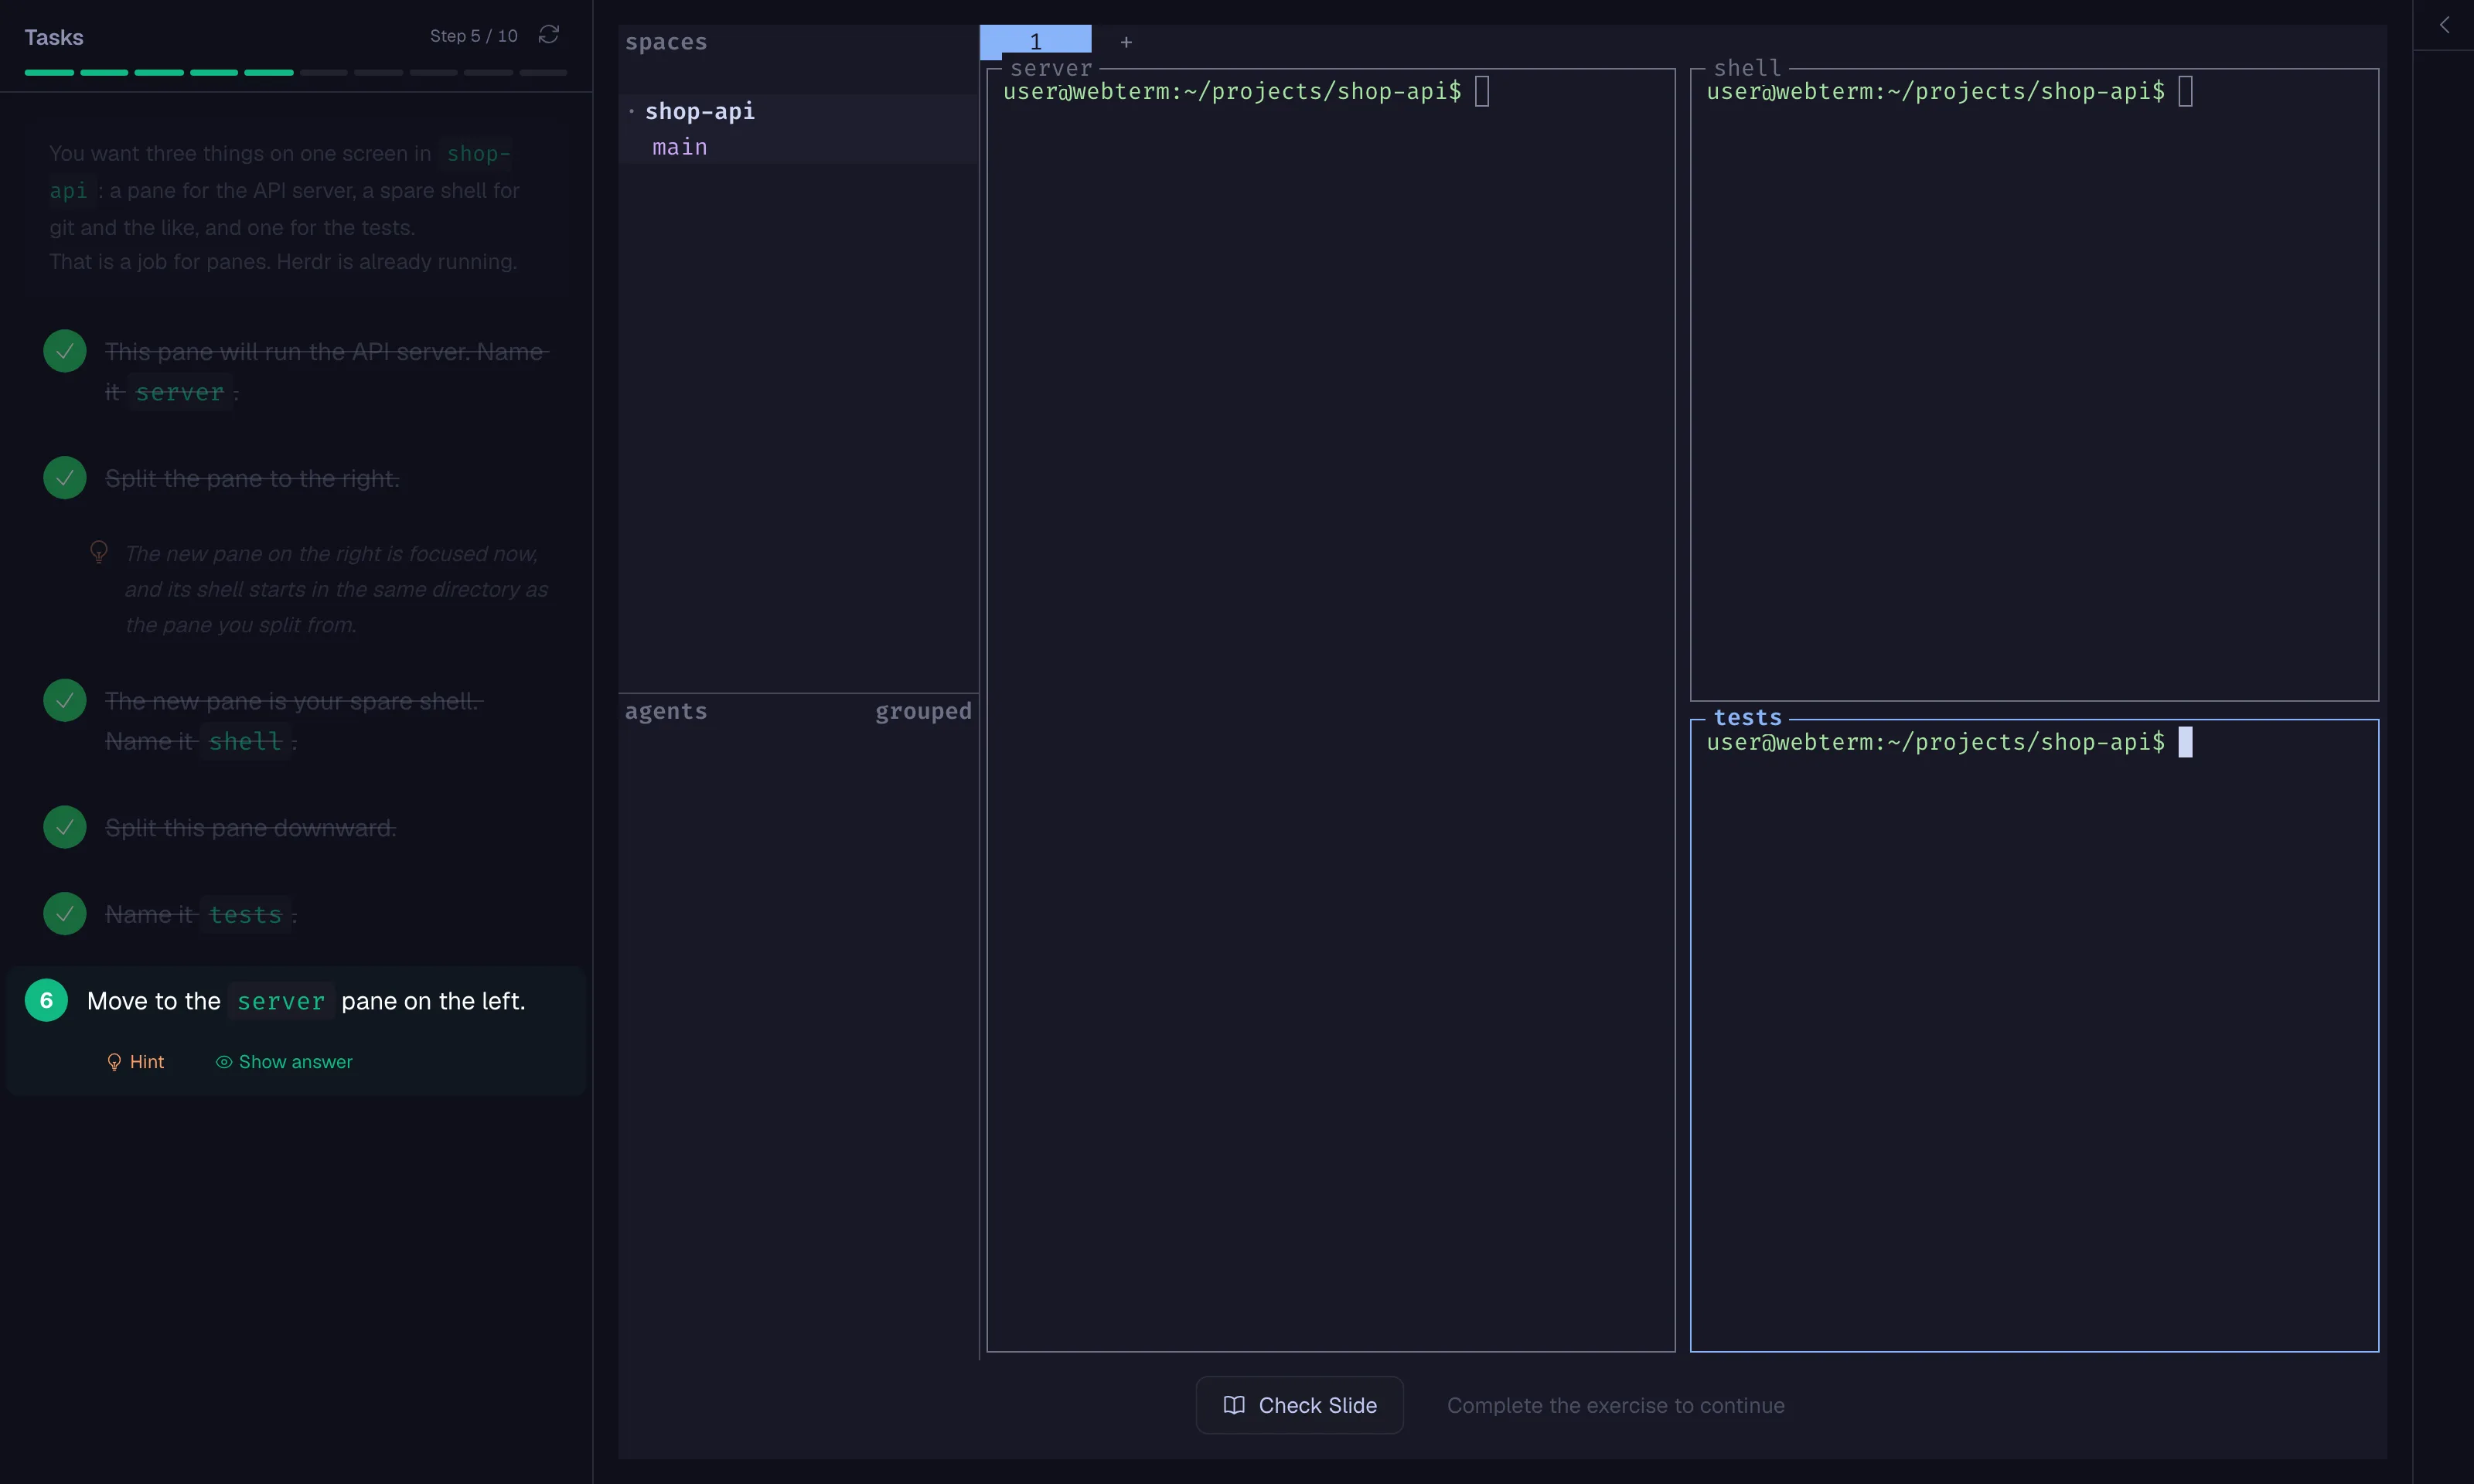Screen dimensions: 2474x1484
Task: Click the green check beside 'Split the pane to the right'
Action: [x=65, y=477]
